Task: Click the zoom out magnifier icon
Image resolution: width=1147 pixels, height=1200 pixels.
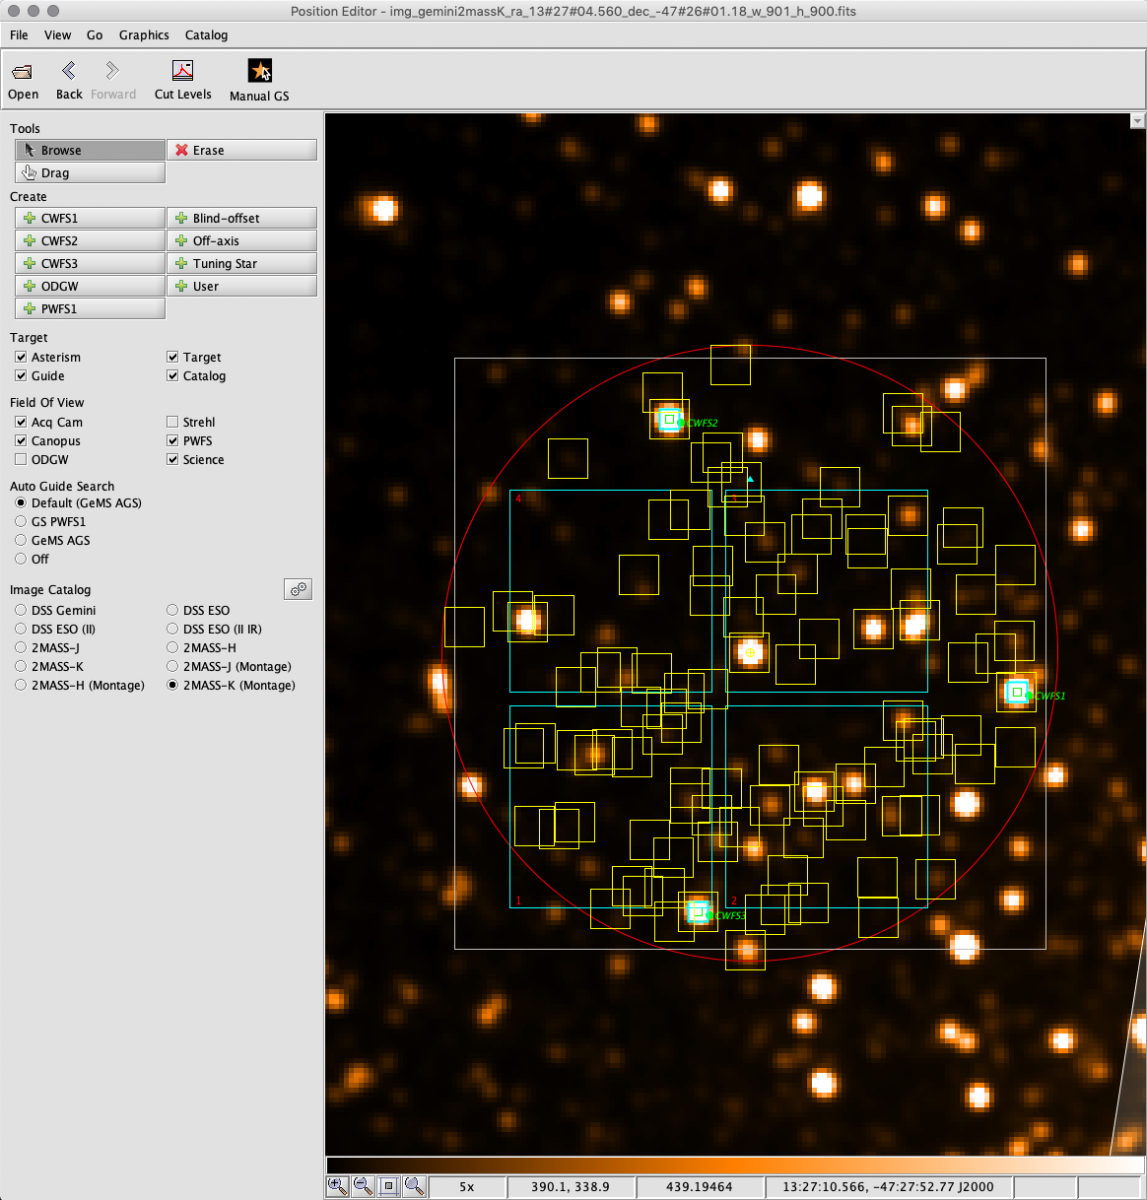Action: (x=364, y=1186)
